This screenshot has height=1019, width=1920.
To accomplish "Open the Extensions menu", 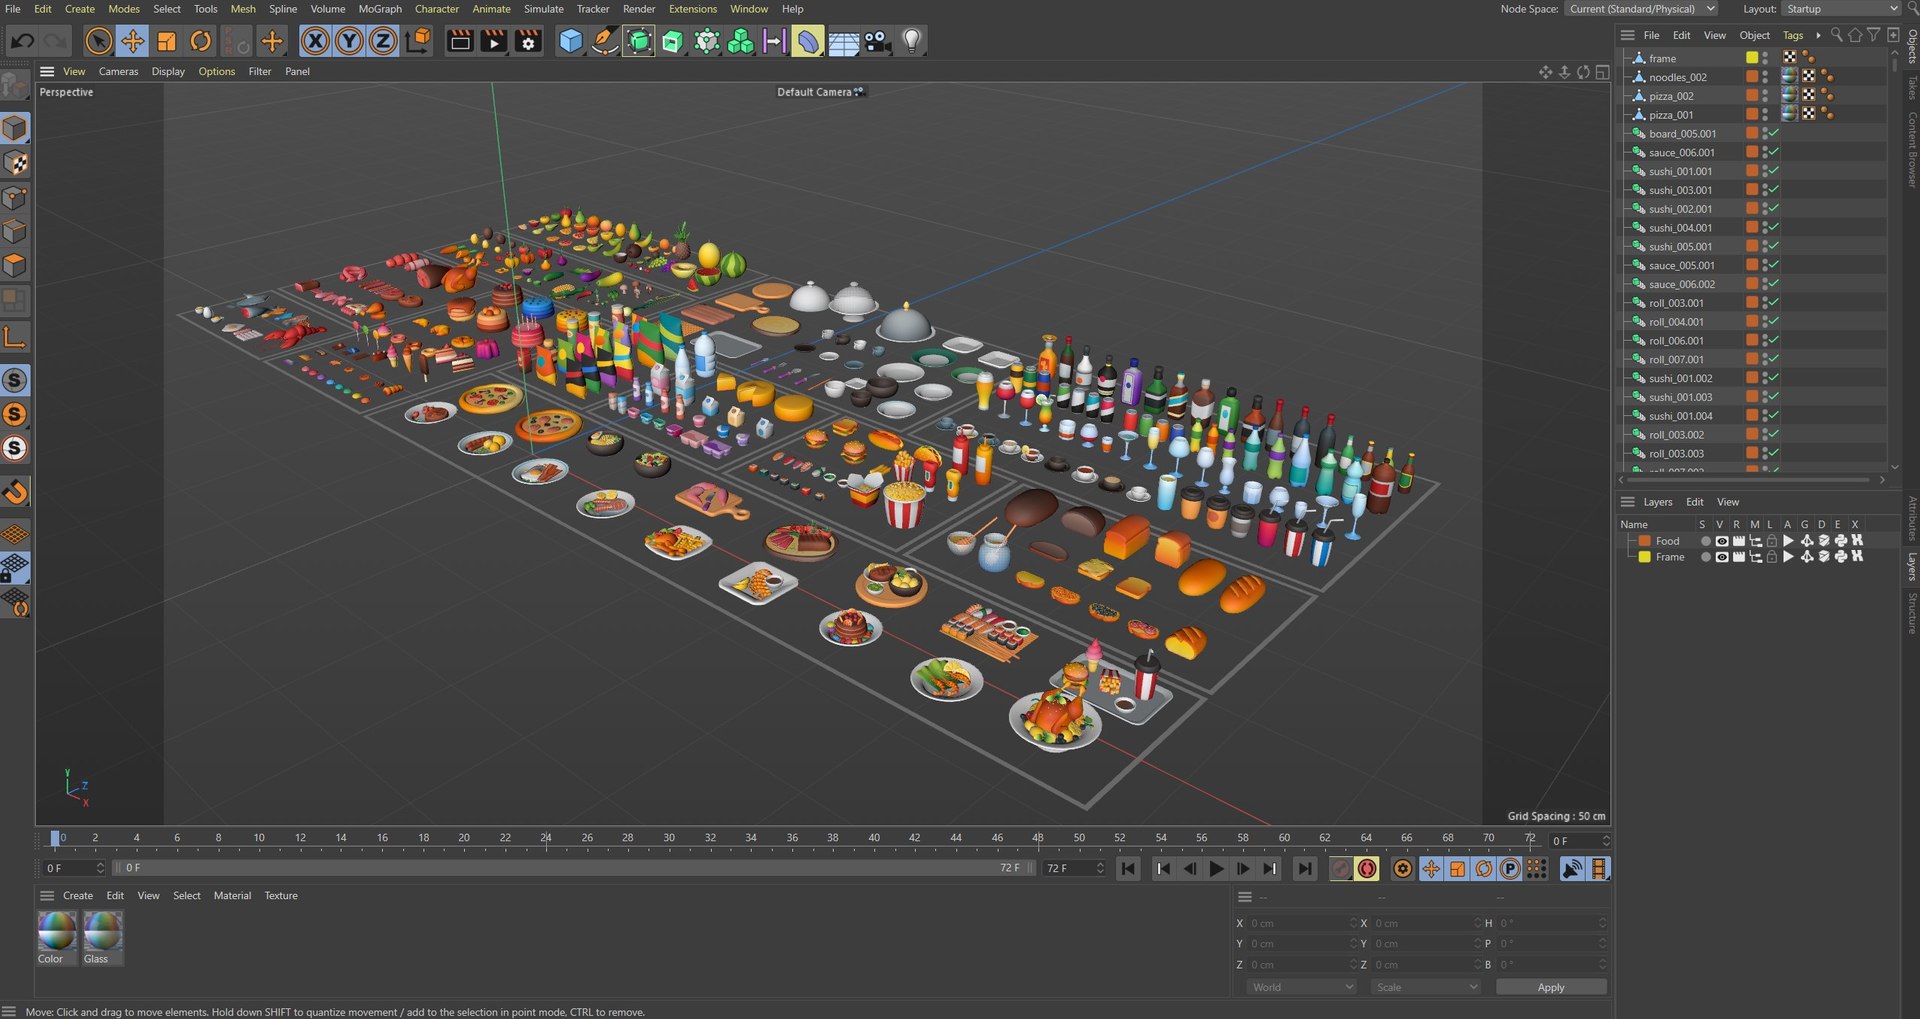I will (693, 9).
